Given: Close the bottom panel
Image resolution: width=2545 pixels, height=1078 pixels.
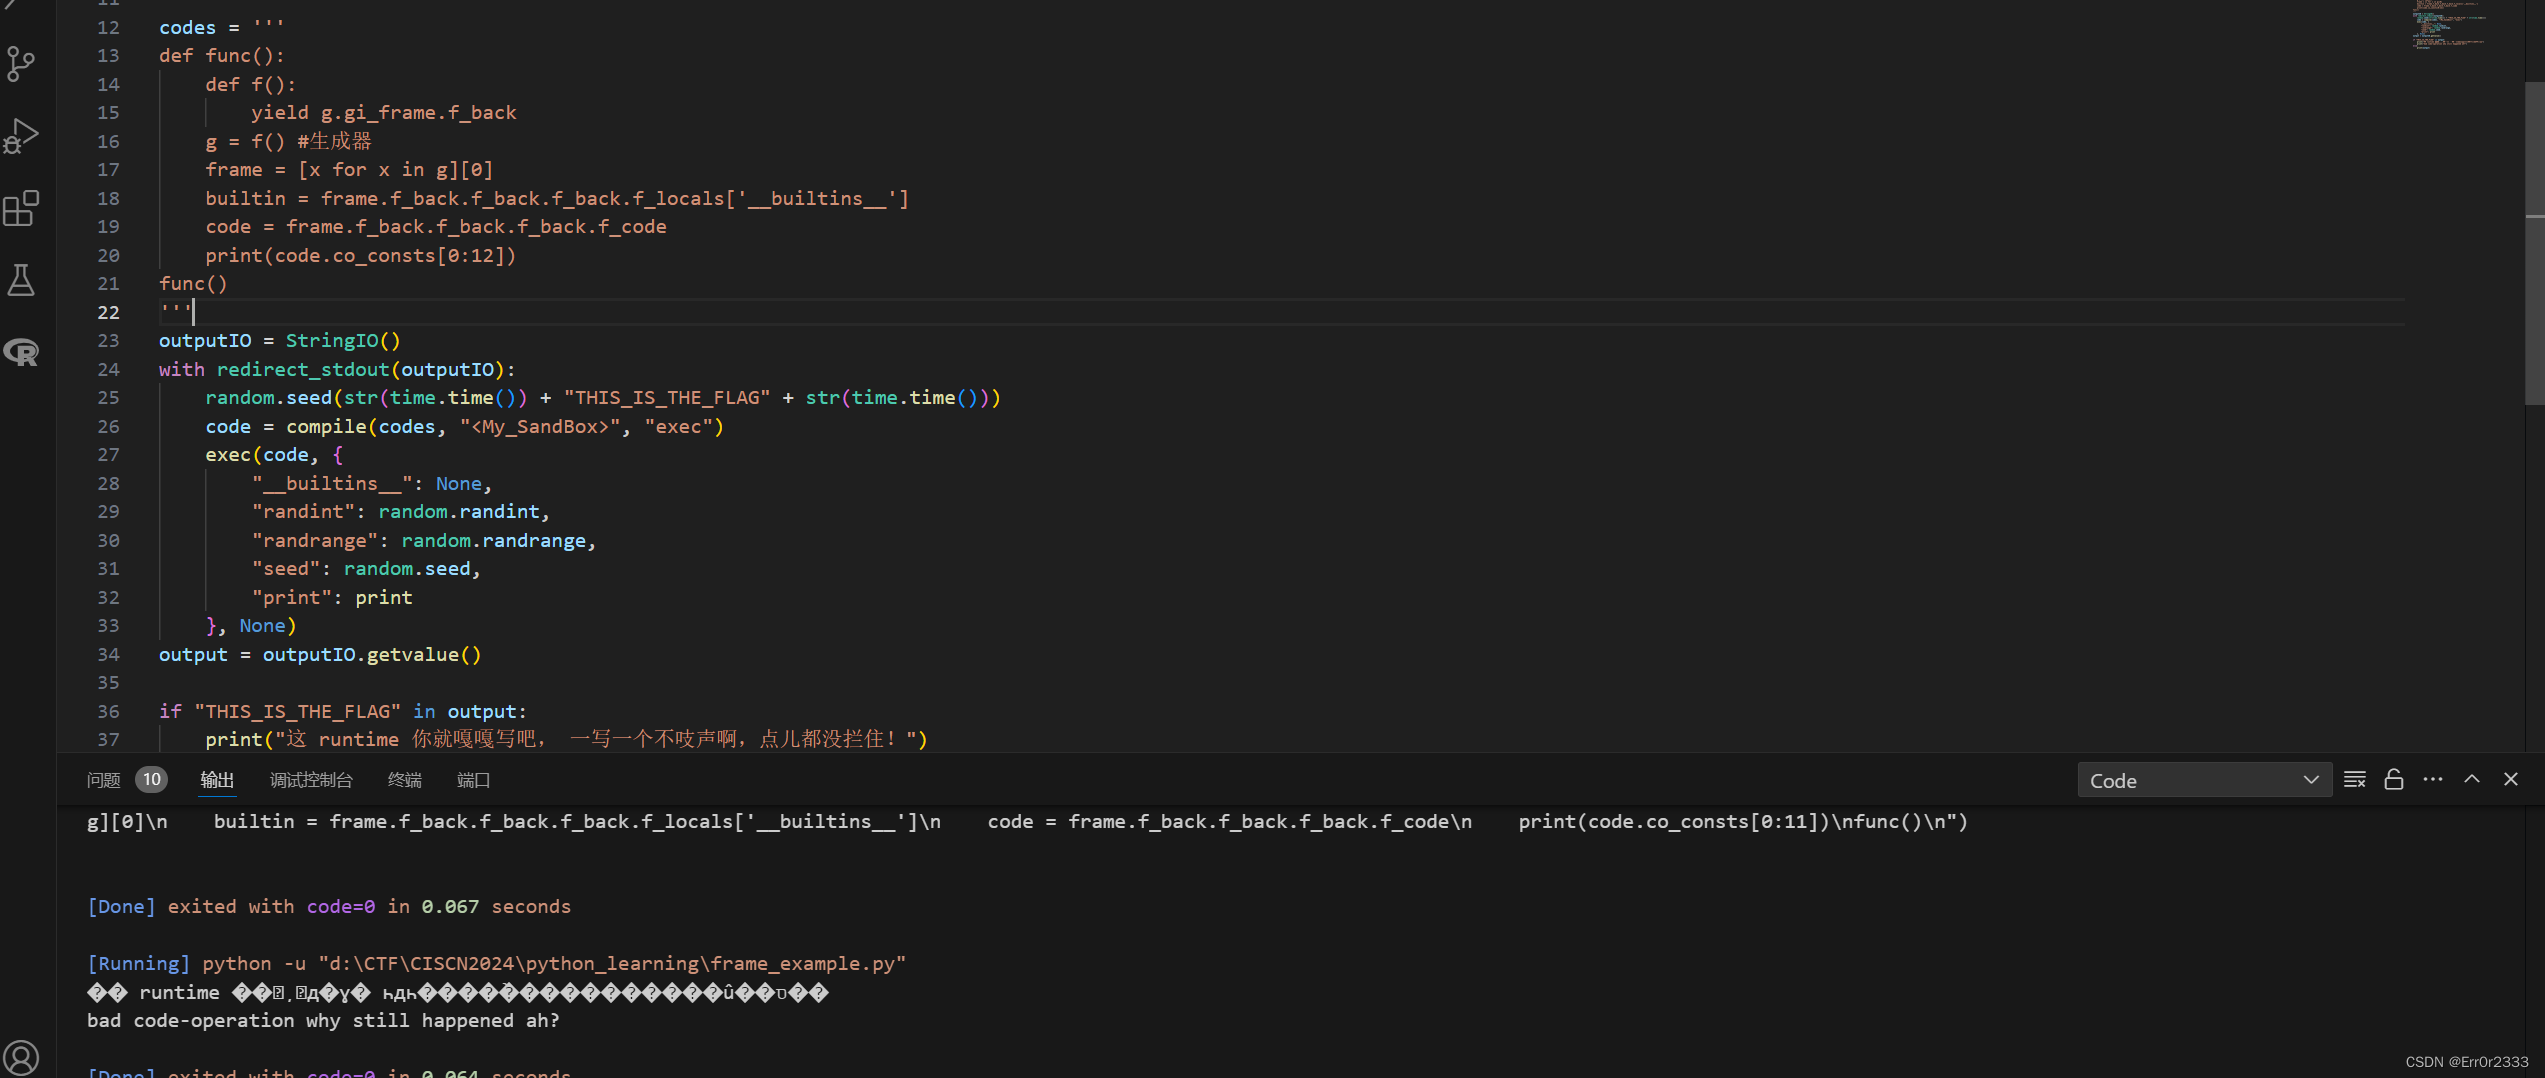Looking at the screenshot, I should (2511, 779).
